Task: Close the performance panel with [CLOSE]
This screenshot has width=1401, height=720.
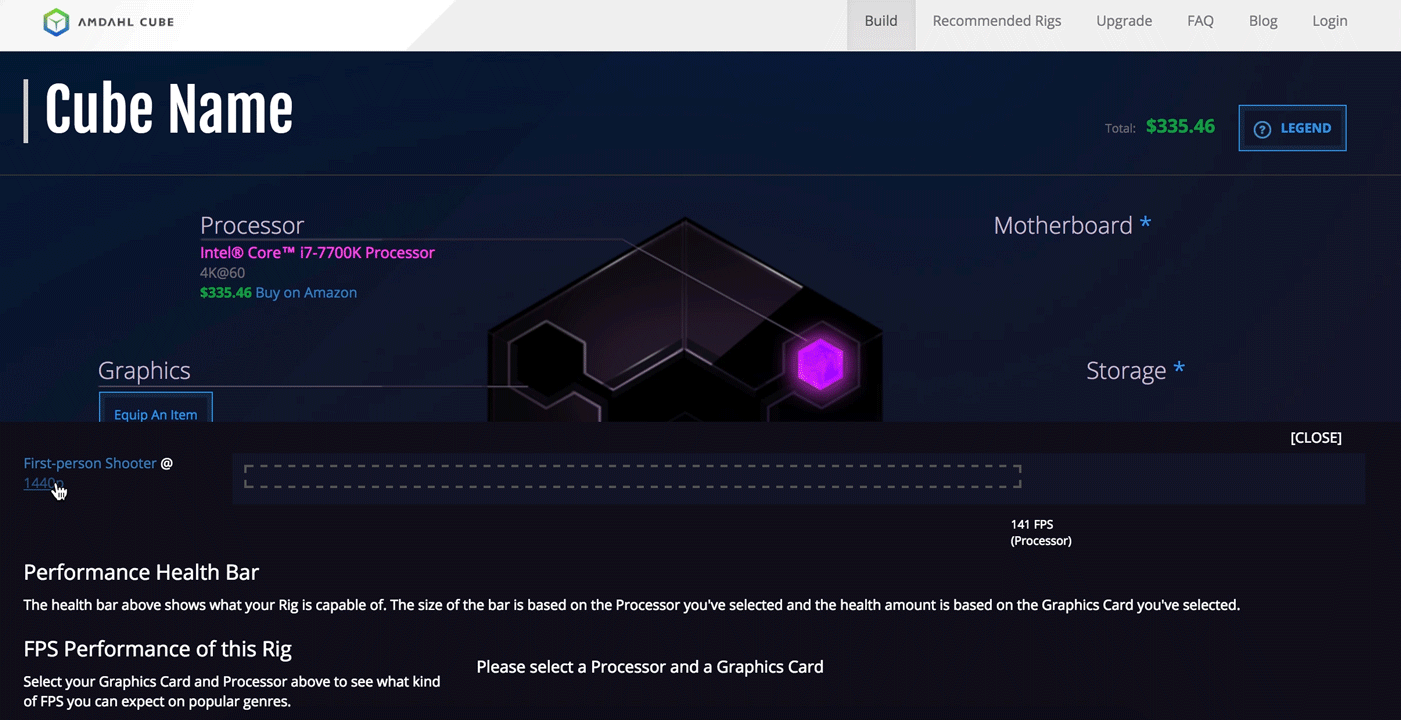Action: [x=1316, y=438]
